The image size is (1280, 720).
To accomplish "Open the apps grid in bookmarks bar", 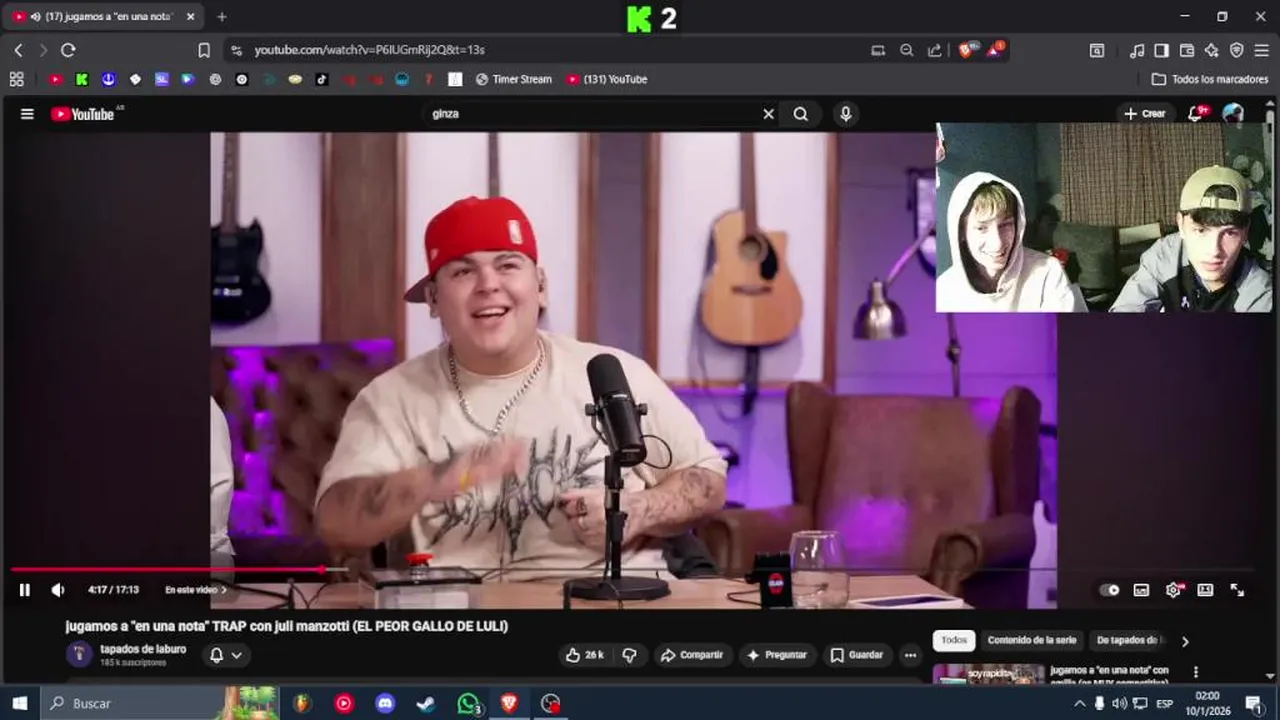I will [16, 79].
